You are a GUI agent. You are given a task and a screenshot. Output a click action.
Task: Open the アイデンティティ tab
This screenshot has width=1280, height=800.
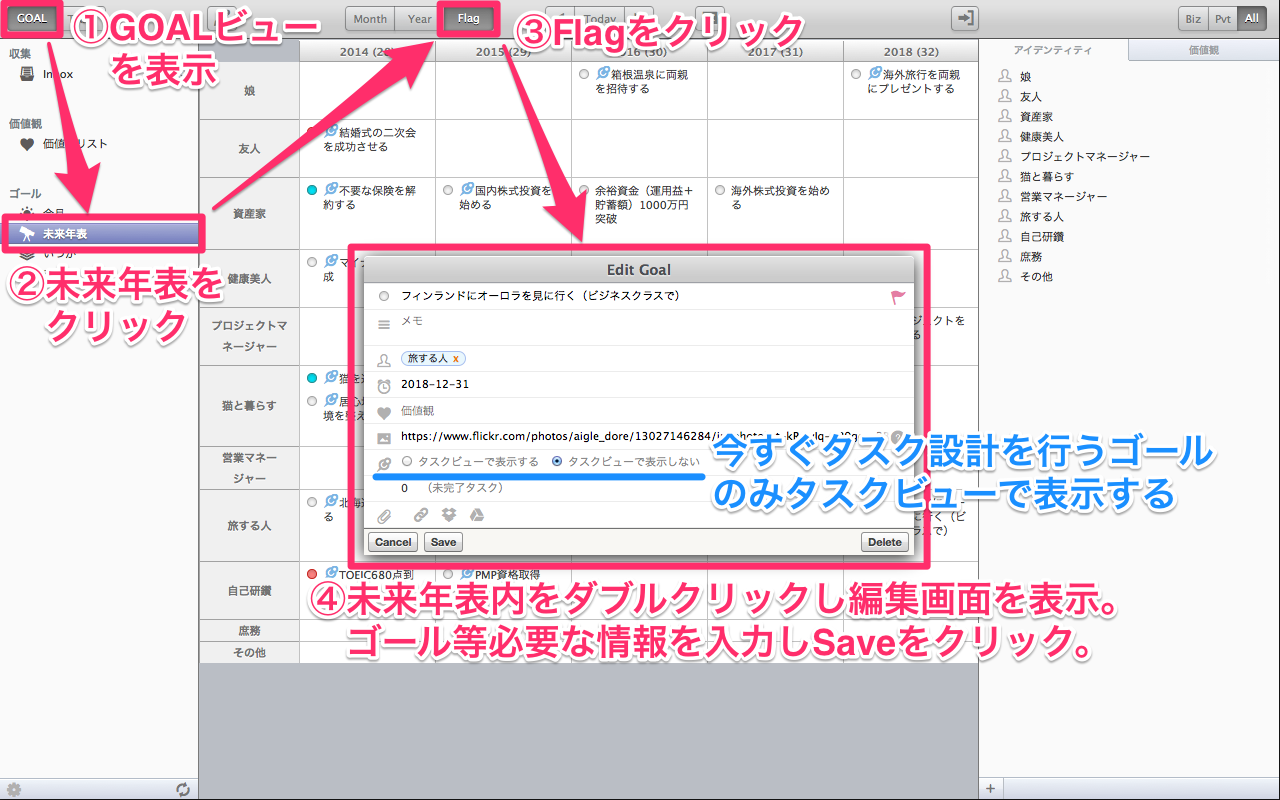[x=1052, y=50]
